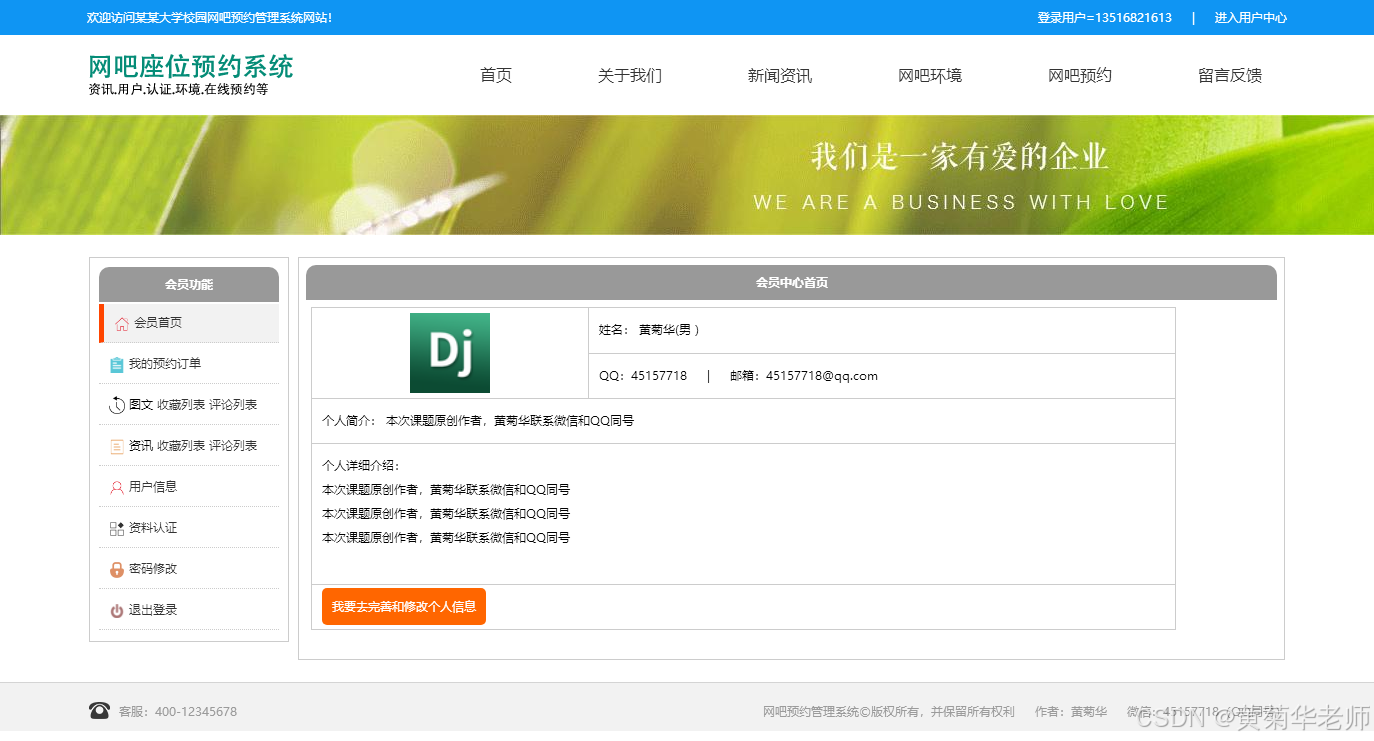Go to 首页 from the navigation bar

click(x=495, y=74)
